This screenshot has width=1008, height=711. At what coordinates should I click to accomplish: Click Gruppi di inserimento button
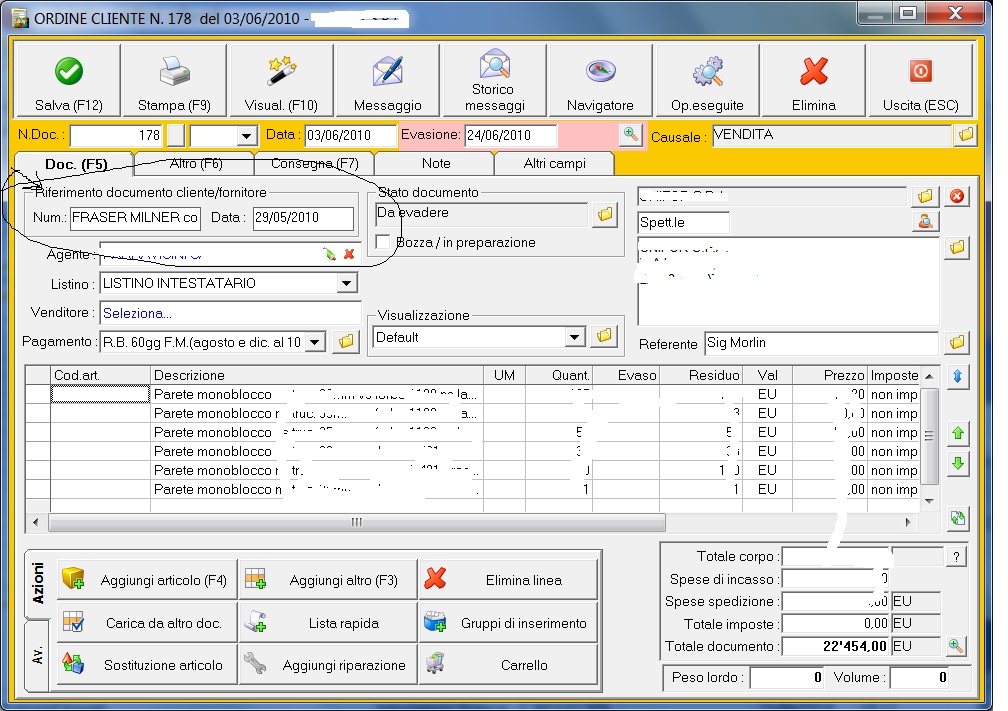[x=508, y=622]
